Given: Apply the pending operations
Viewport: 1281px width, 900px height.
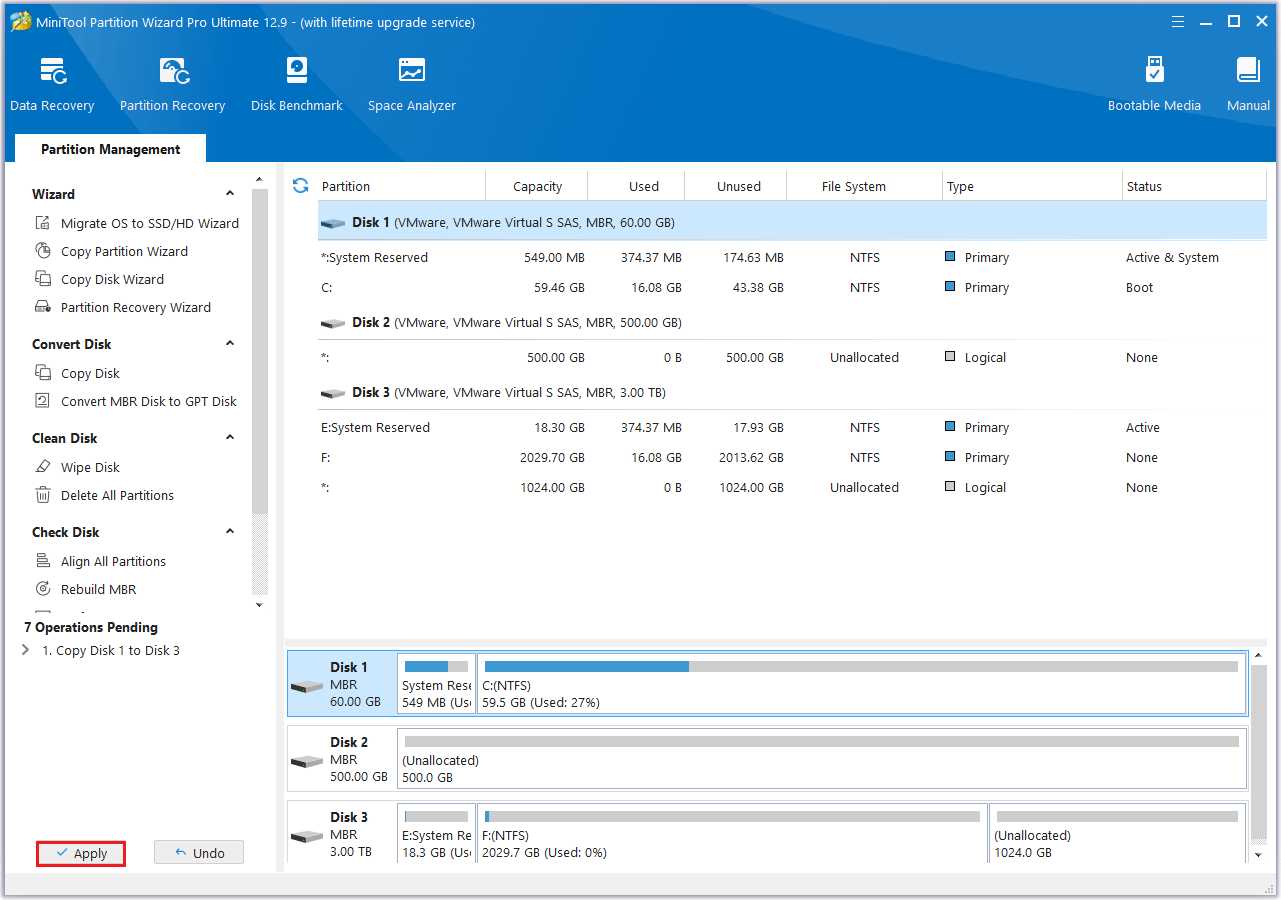Looking at the screenshot, I should (81, 853).
